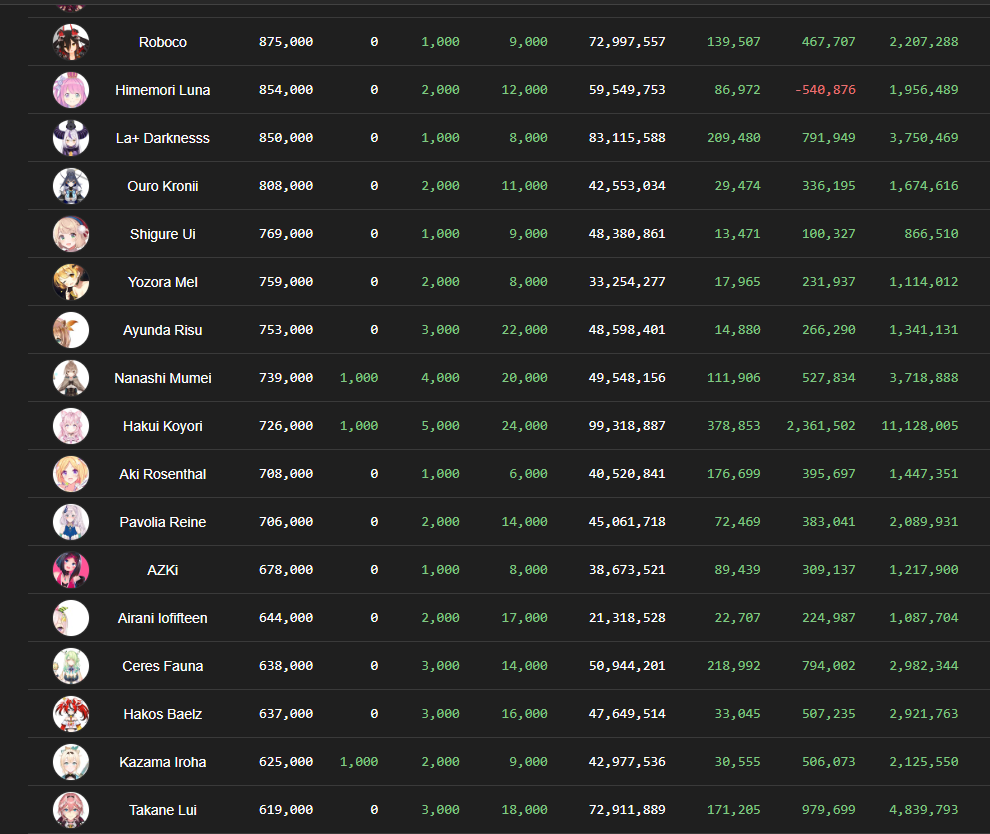Select Nanashi Mumei's subscriber count 739,000
The width and height of the screenshot is (990, 834).
[x=286, y=378]
